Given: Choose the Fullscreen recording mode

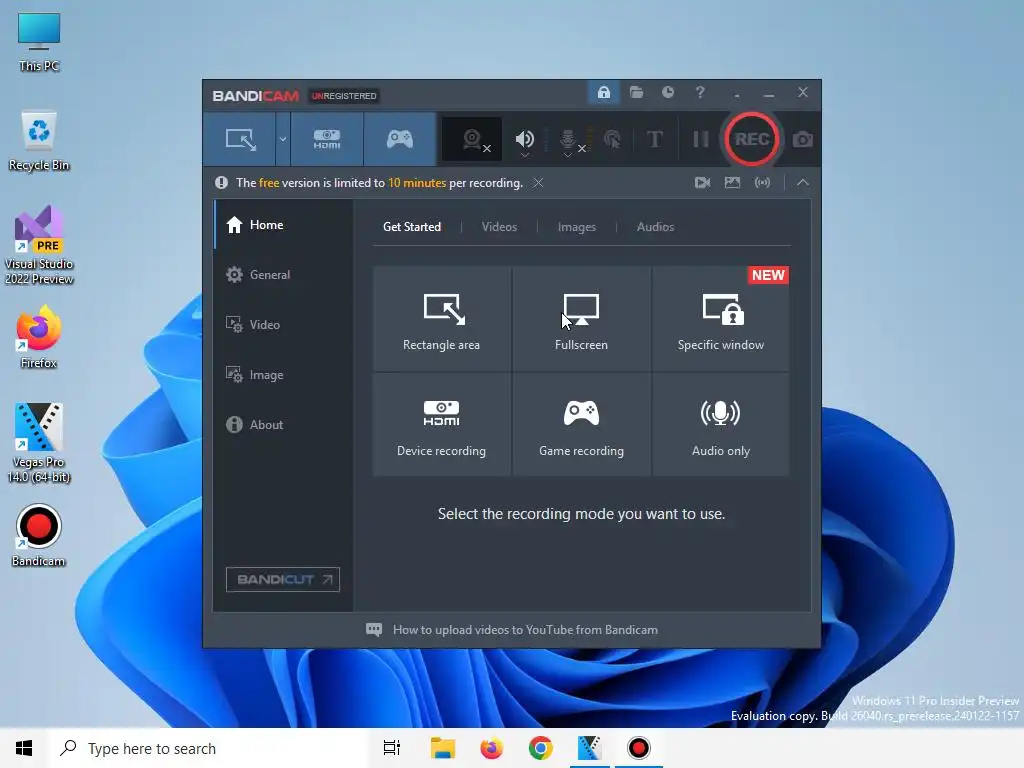Looking at the screenshot, I should click(581, 319).
